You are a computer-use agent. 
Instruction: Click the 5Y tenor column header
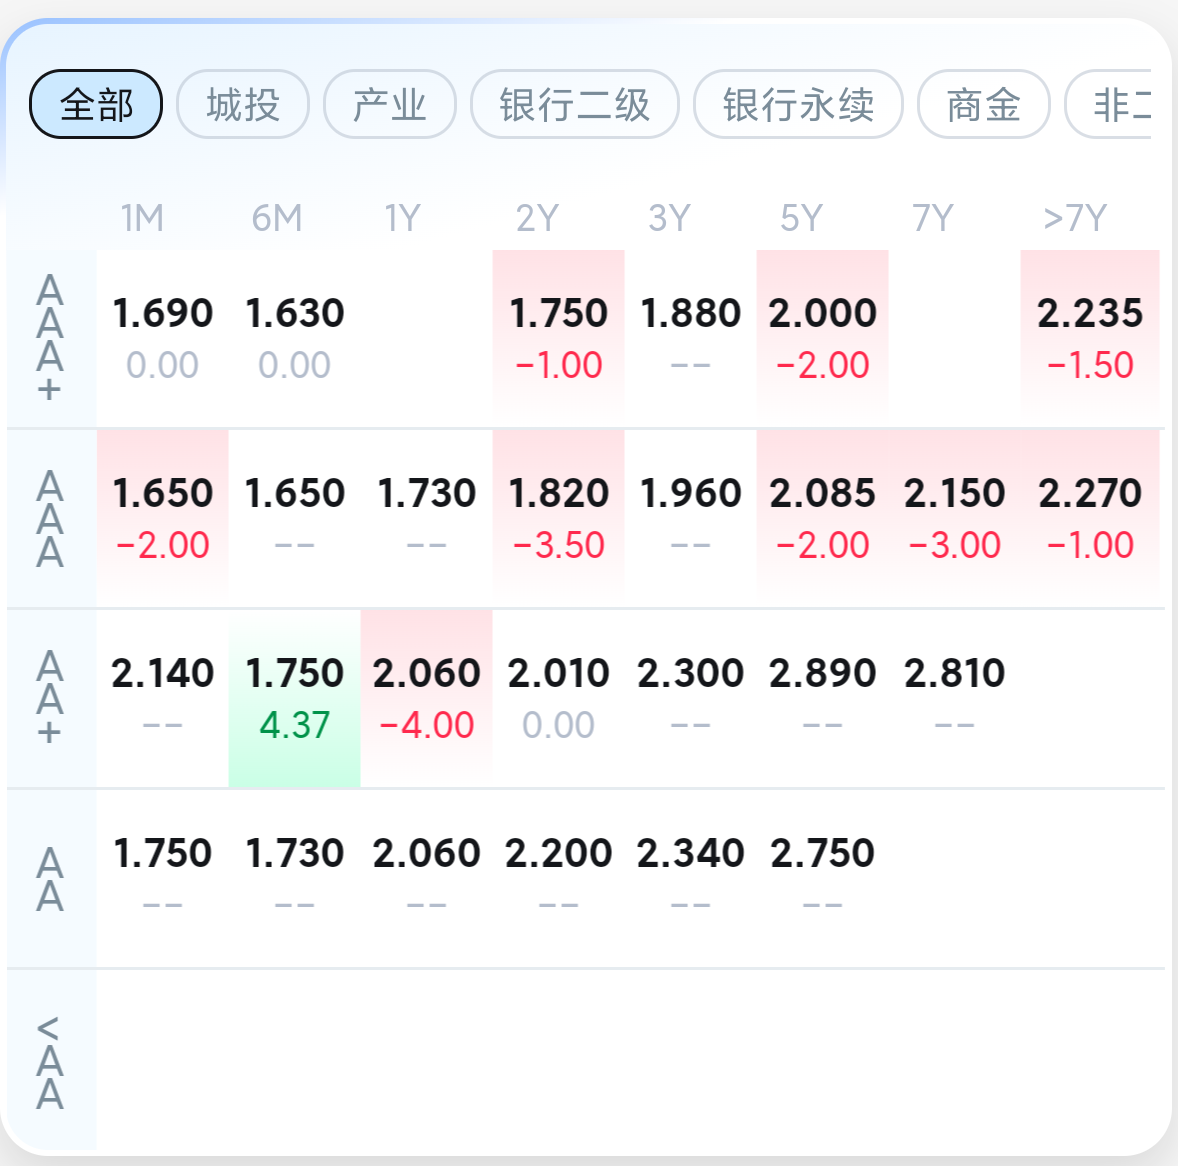801,218
